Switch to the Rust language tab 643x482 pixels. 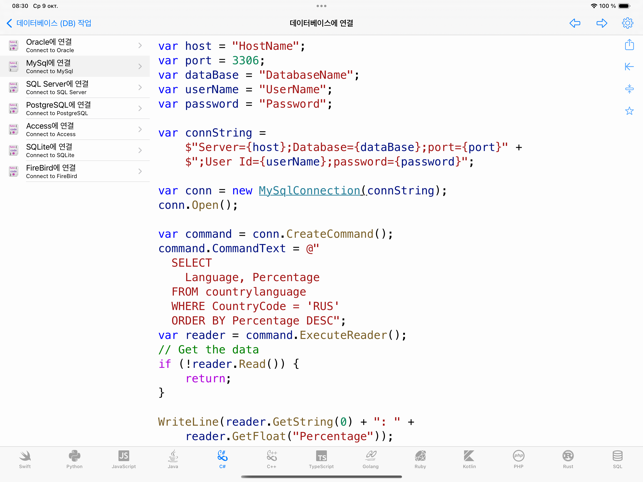568,459
